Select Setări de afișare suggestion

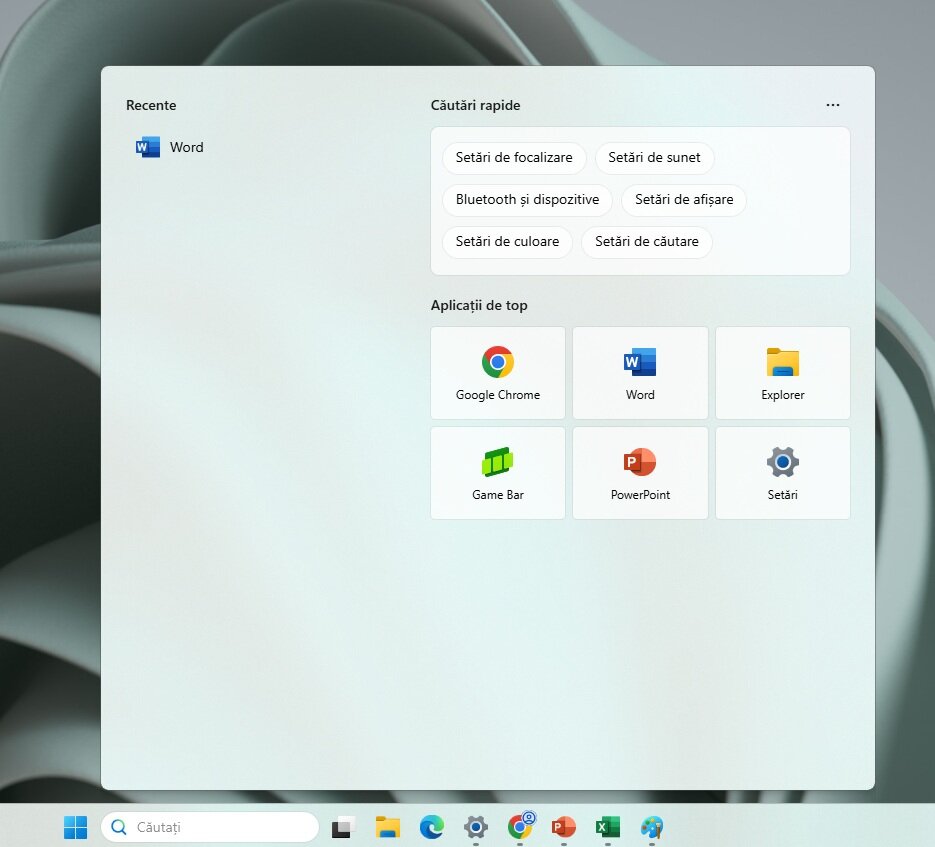[x=684, y=200]
